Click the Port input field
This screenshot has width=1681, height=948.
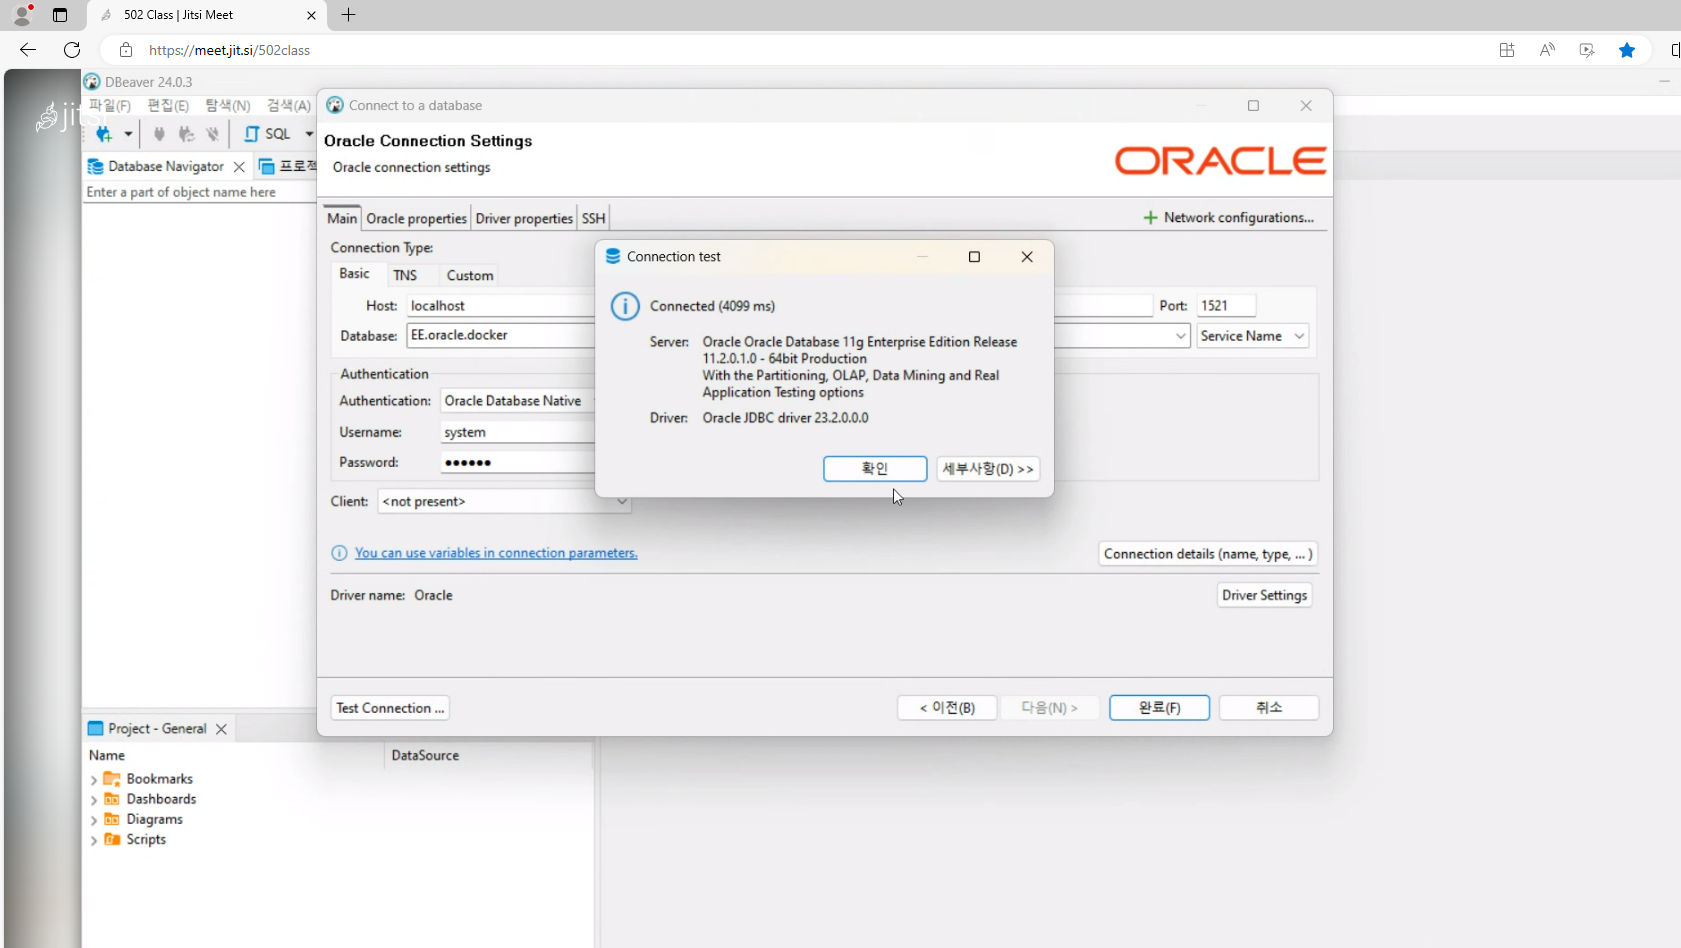tap(1226, 305)
